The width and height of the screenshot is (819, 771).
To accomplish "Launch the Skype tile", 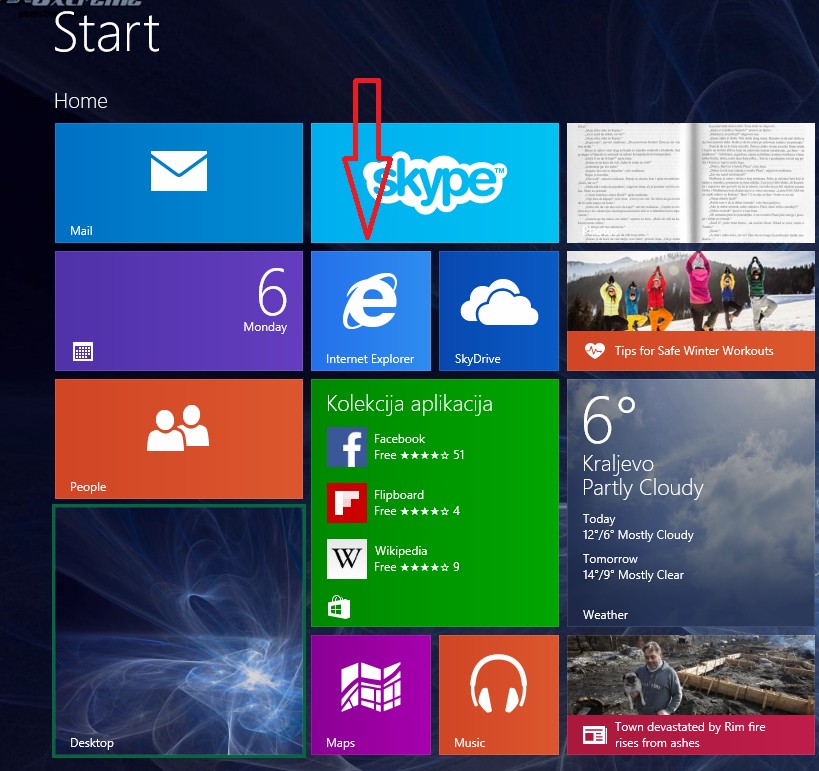I will tap(435, 183).
